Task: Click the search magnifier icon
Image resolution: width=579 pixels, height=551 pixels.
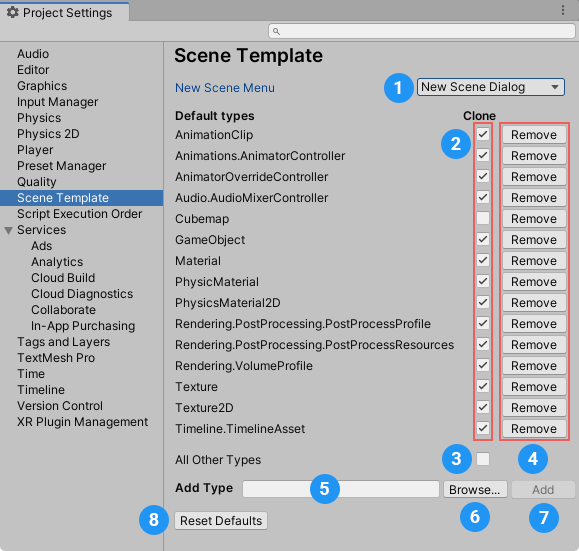Action: [x=276, y=31]
